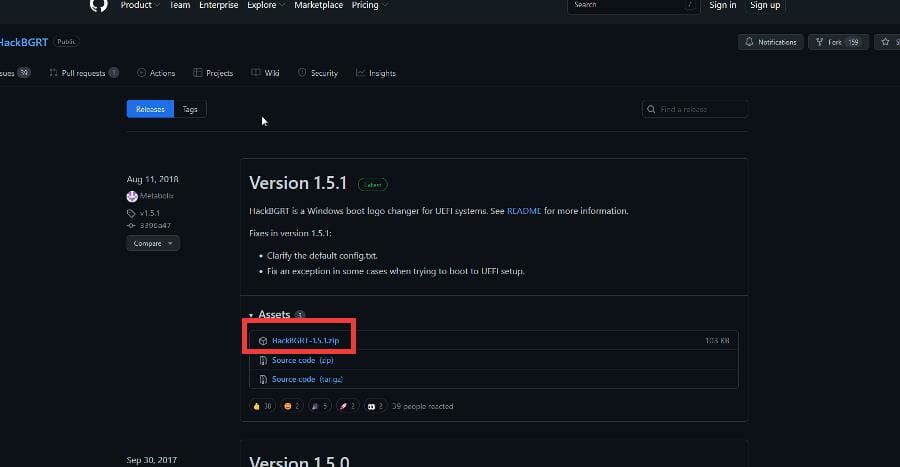
Task: Open the Version 1.5.0 release title
Action: 299,461
